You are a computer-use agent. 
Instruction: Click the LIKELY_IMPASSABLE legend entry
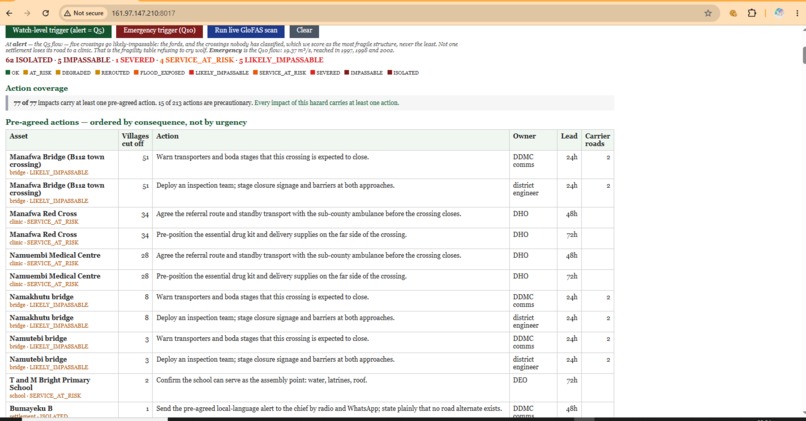(x=219, y=72)
